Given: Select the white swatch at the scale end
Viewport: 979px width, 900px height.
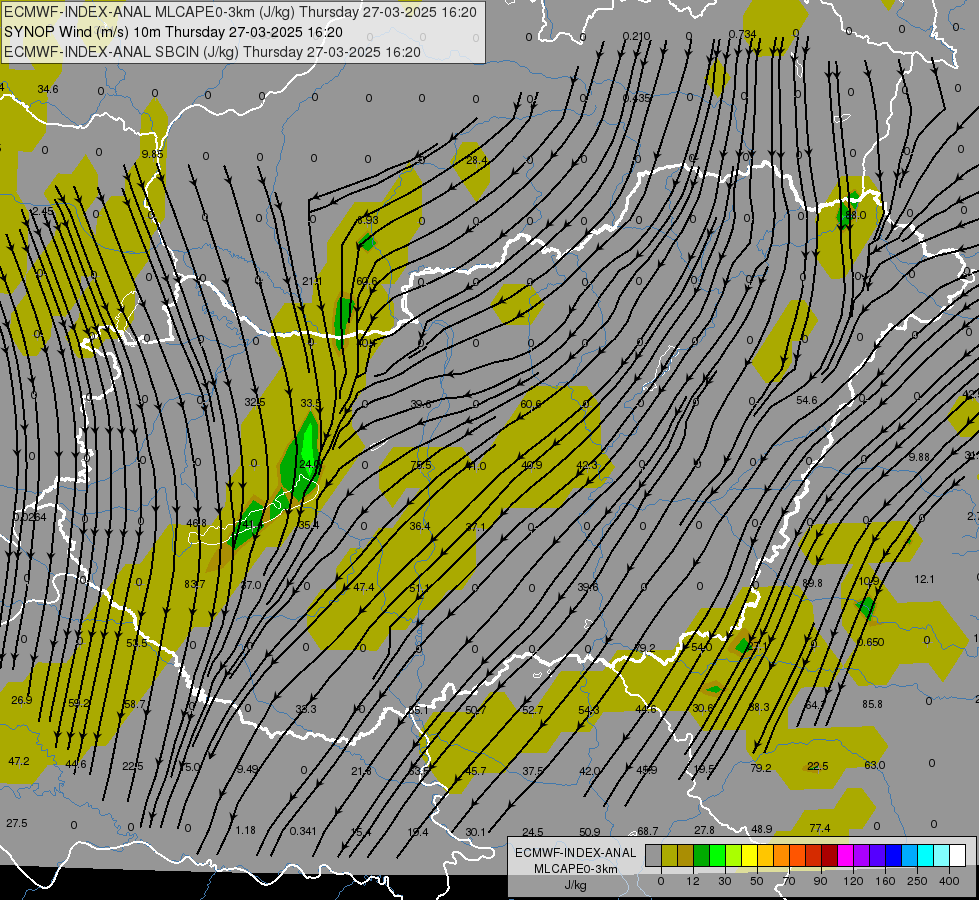Looking at the screenshot, I should coord(957,856).
